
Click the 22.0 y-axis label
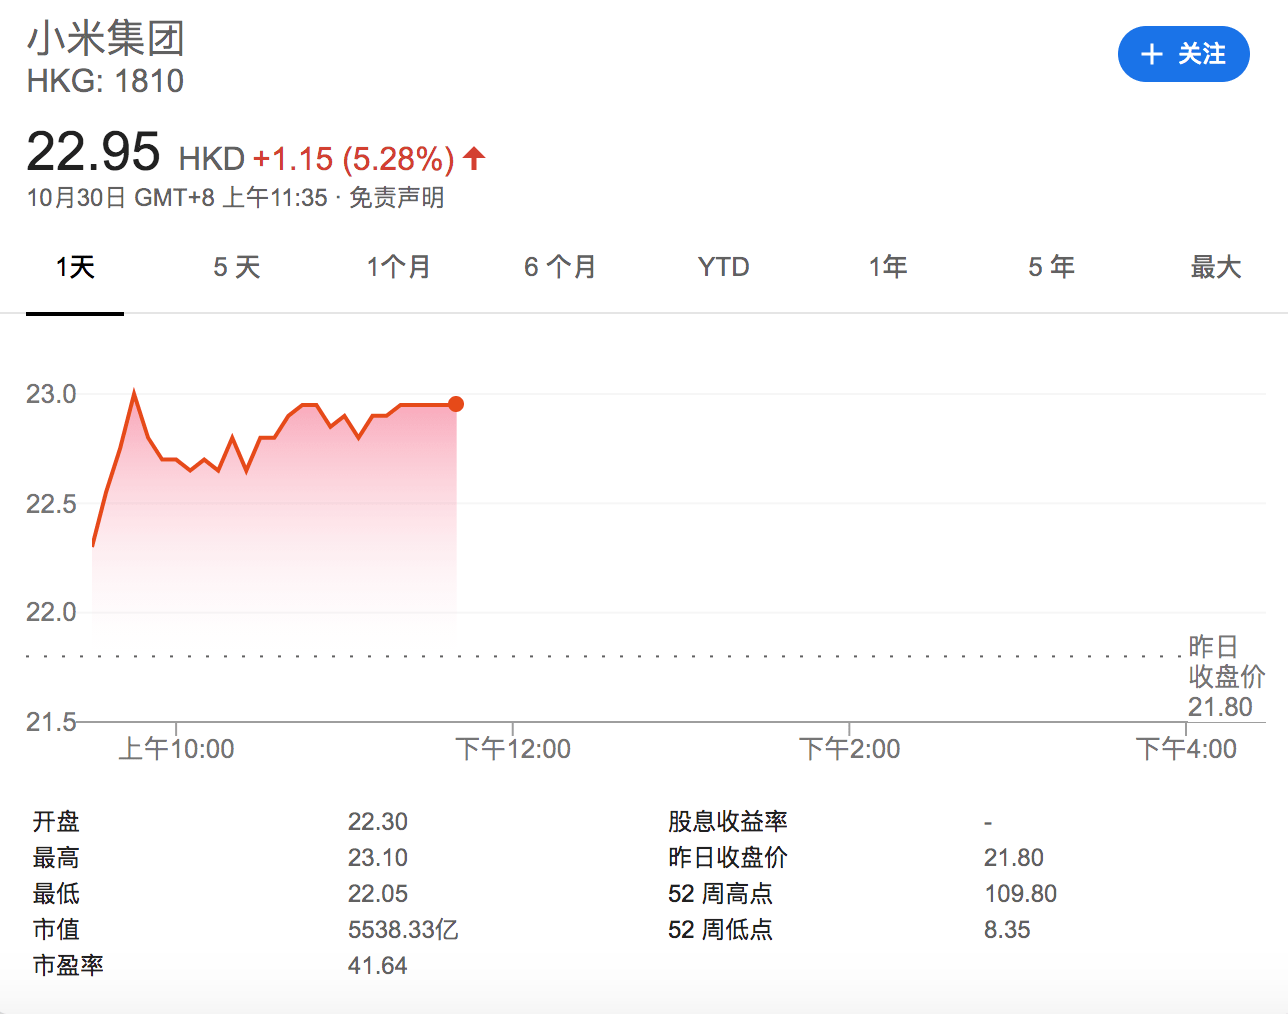(51, 612)
